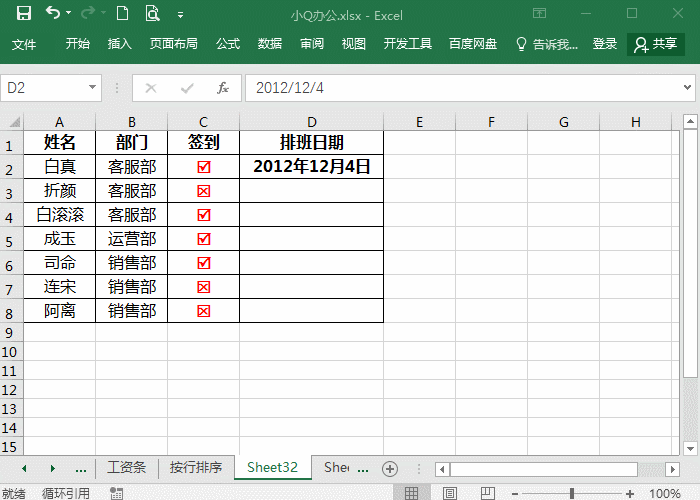
Task: Click the checked box in 司命 row
Action: click(x=204, y=263)
